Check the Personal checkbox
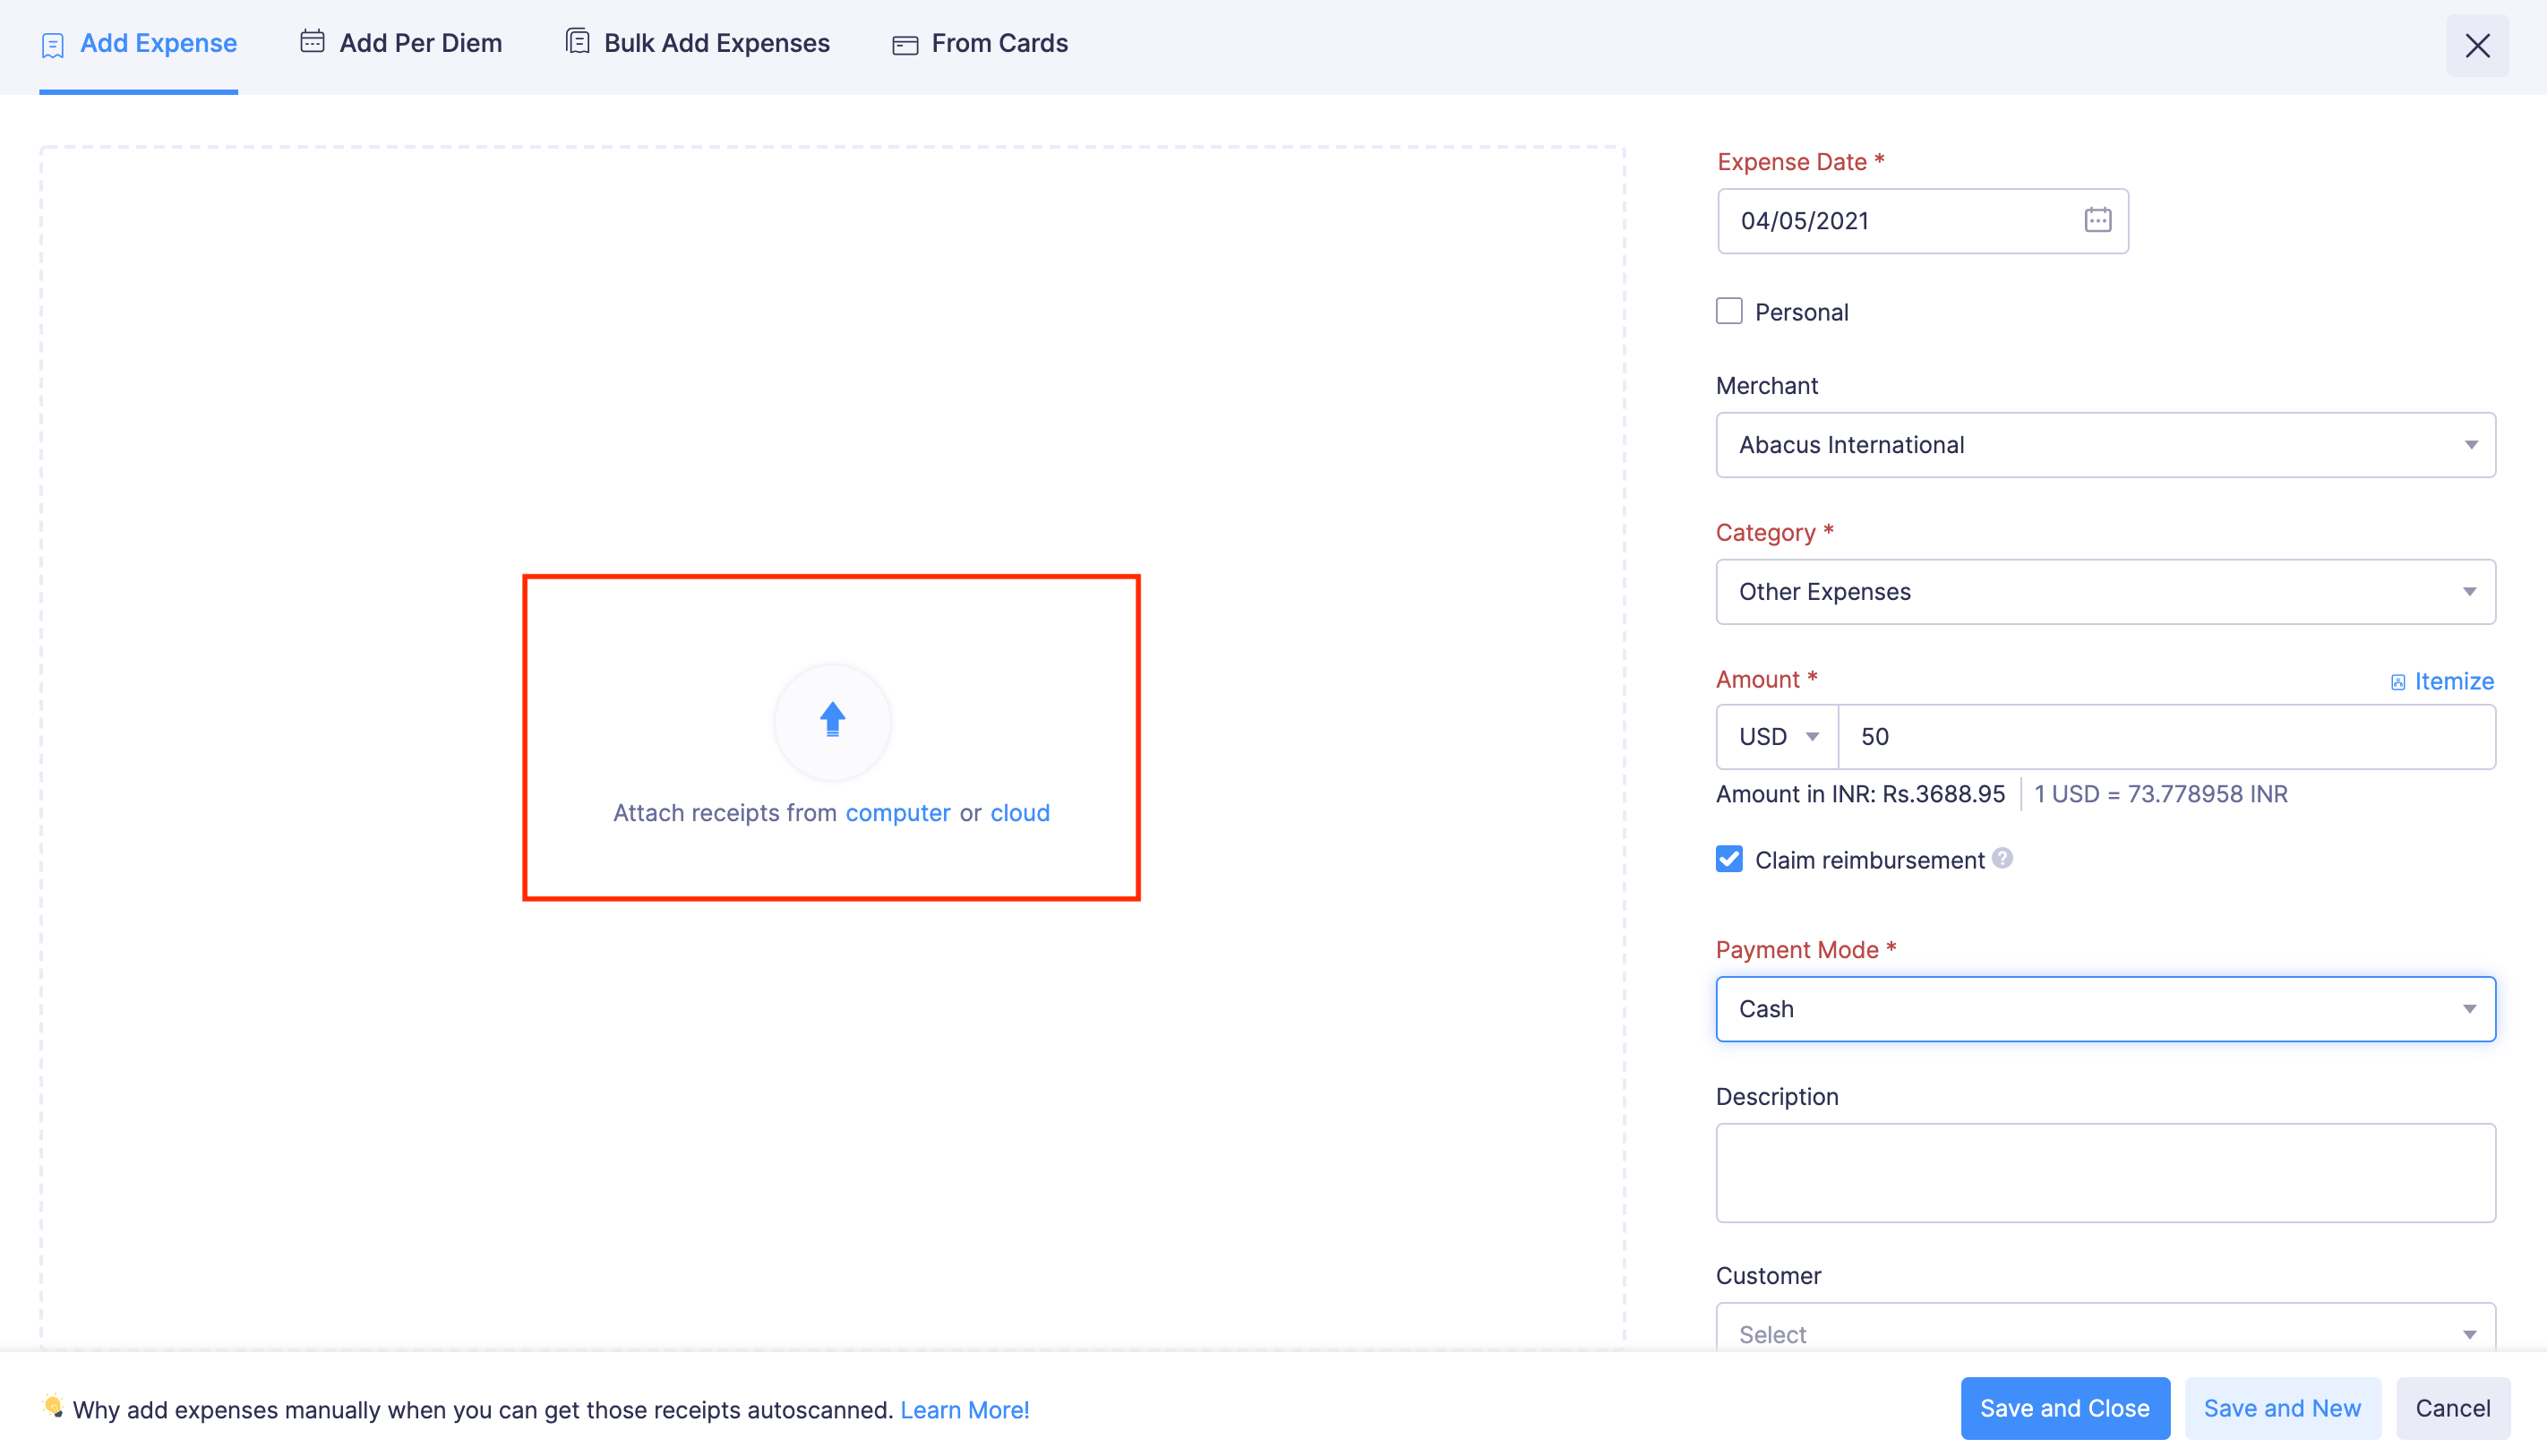Image resolution: width=2547 pixels, height=1456 pixels. point(1729,311)
